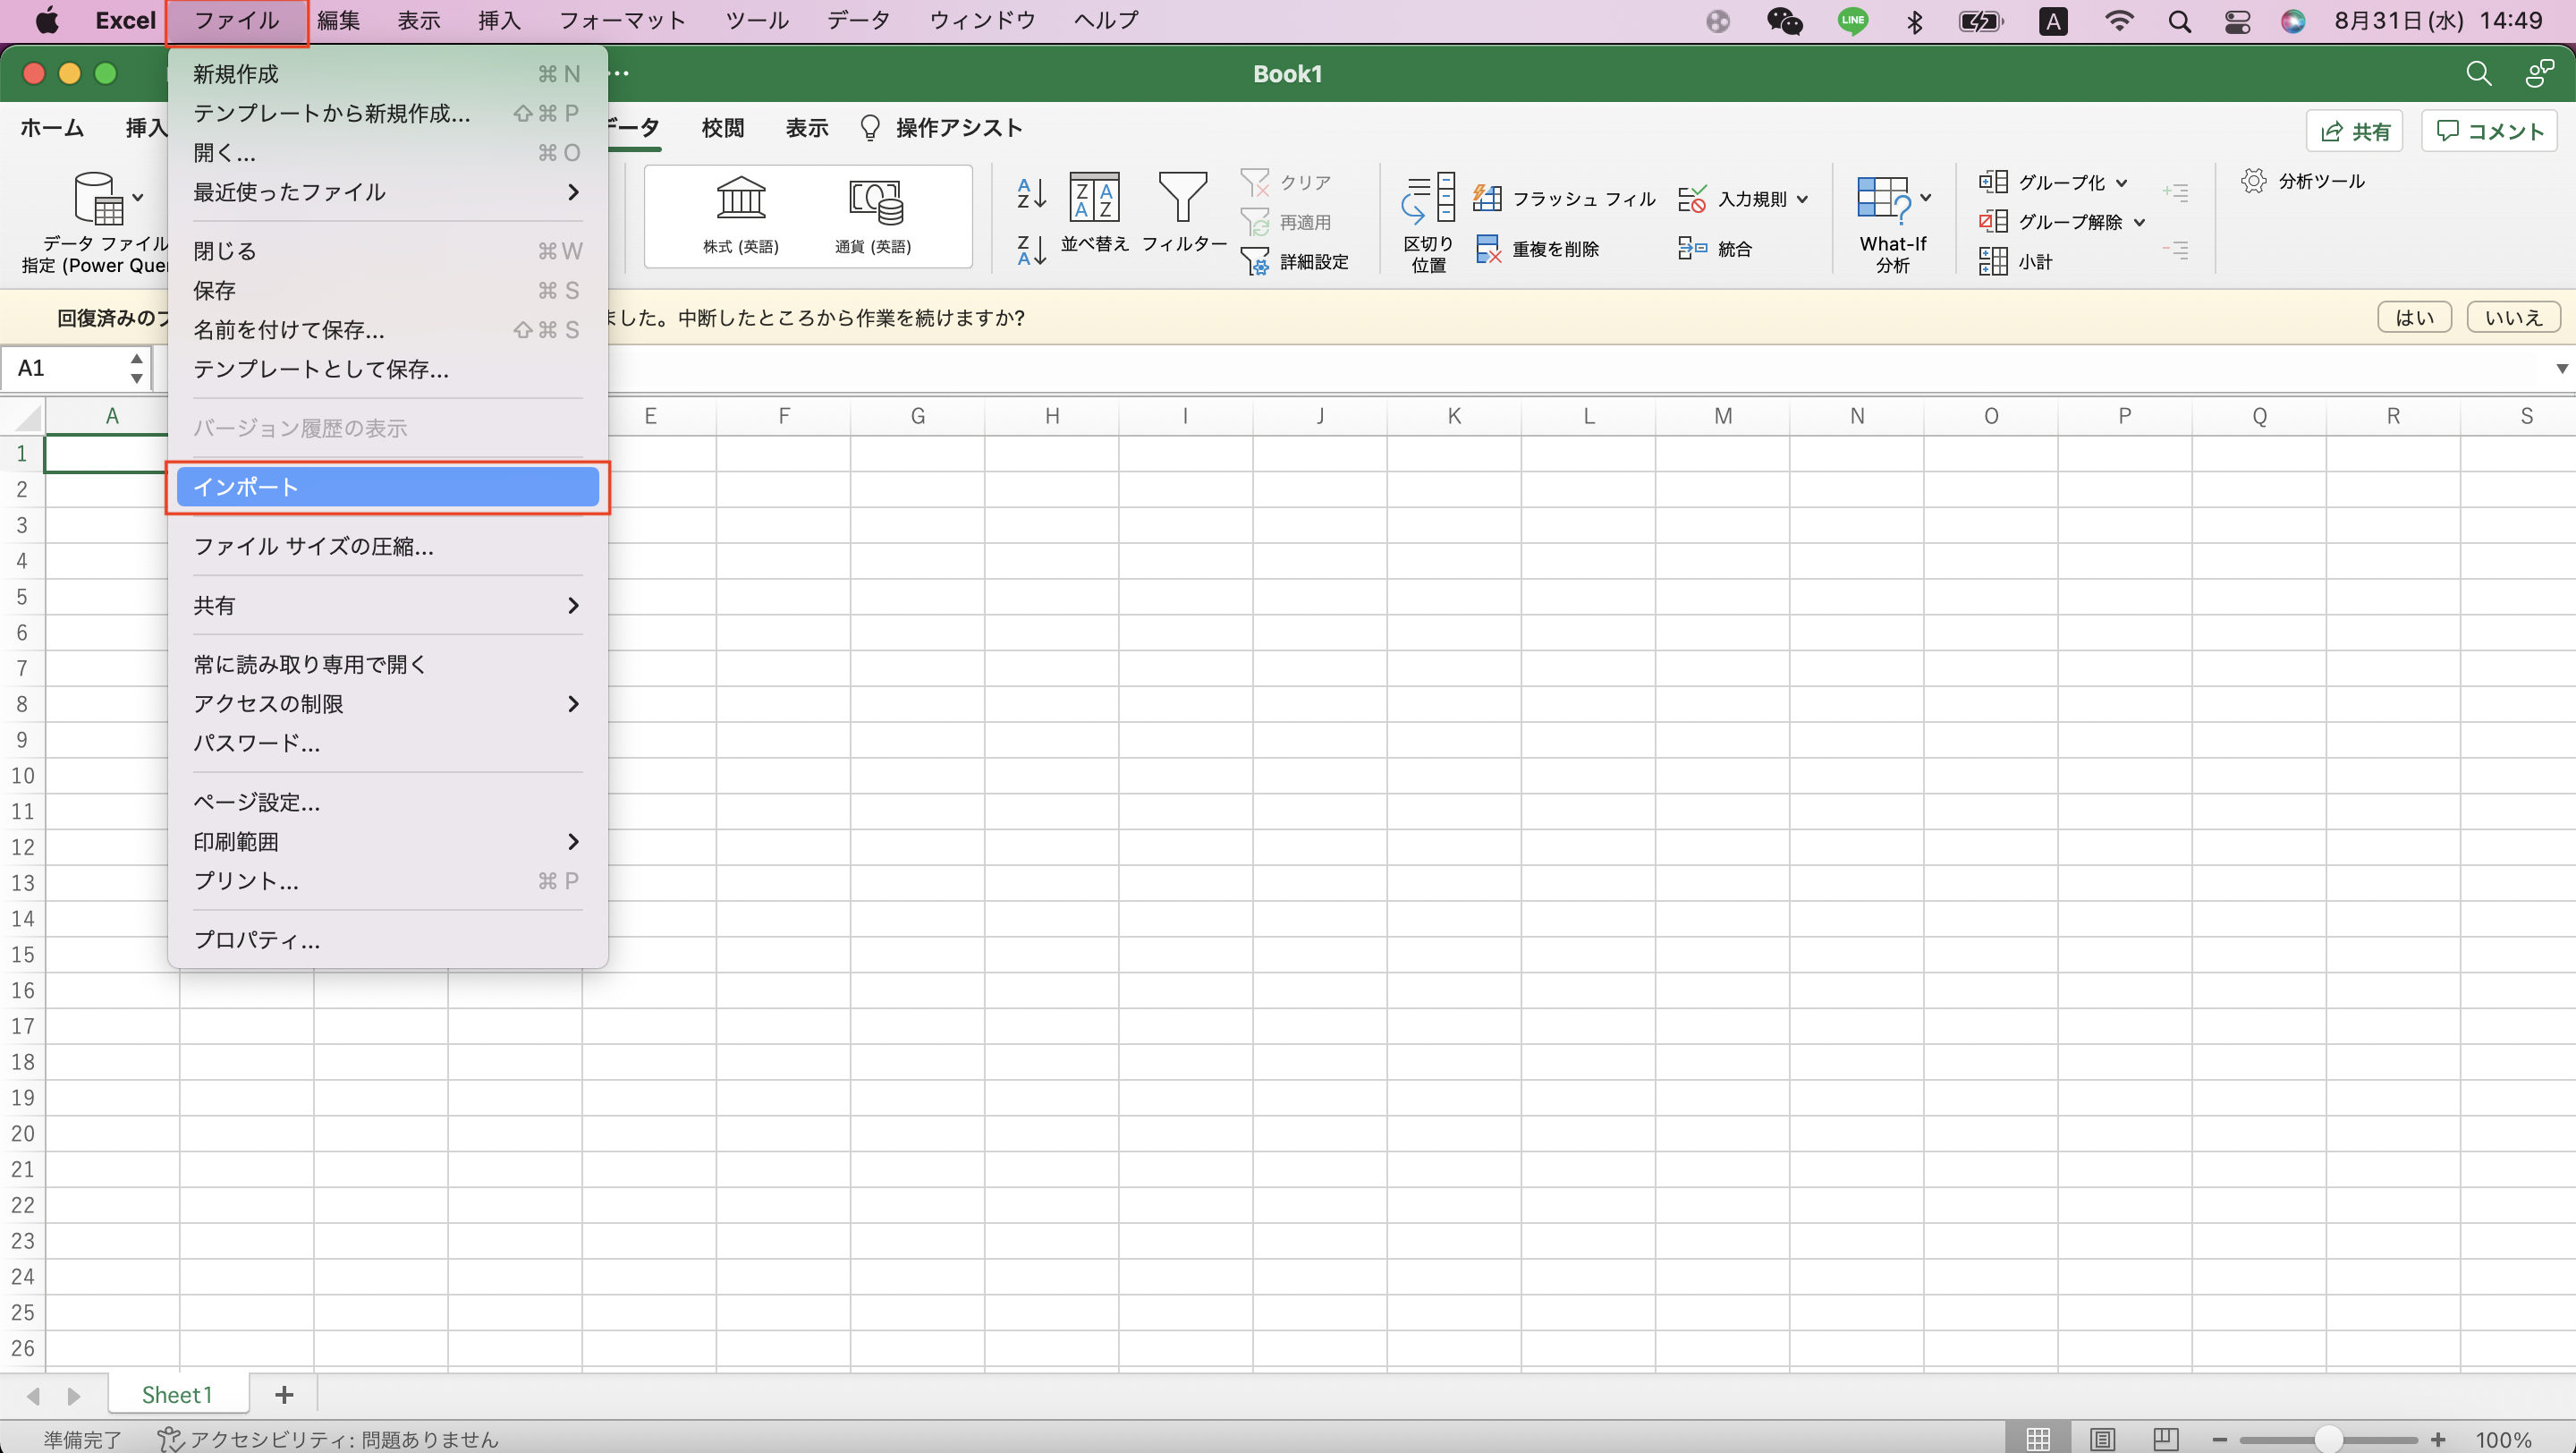Expand 共有 submenu in File menu

(x=573, y=605)
